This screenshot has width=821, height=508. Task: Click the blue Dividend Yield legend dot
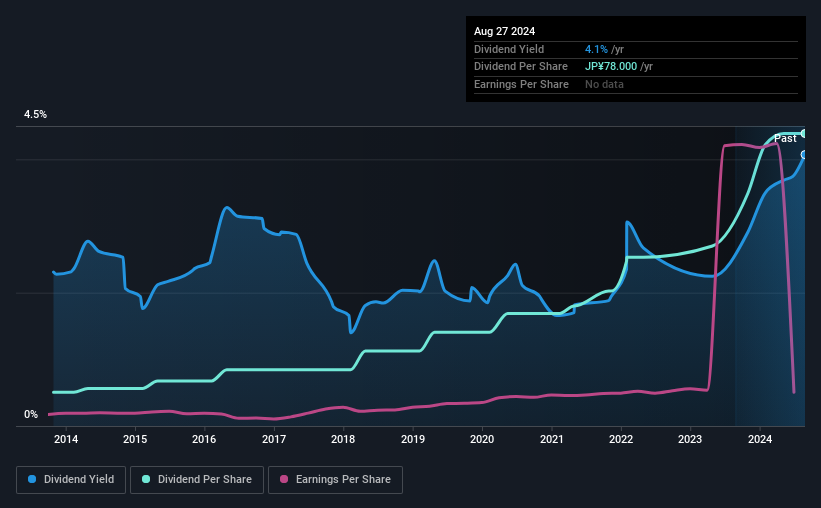point(32,479)
